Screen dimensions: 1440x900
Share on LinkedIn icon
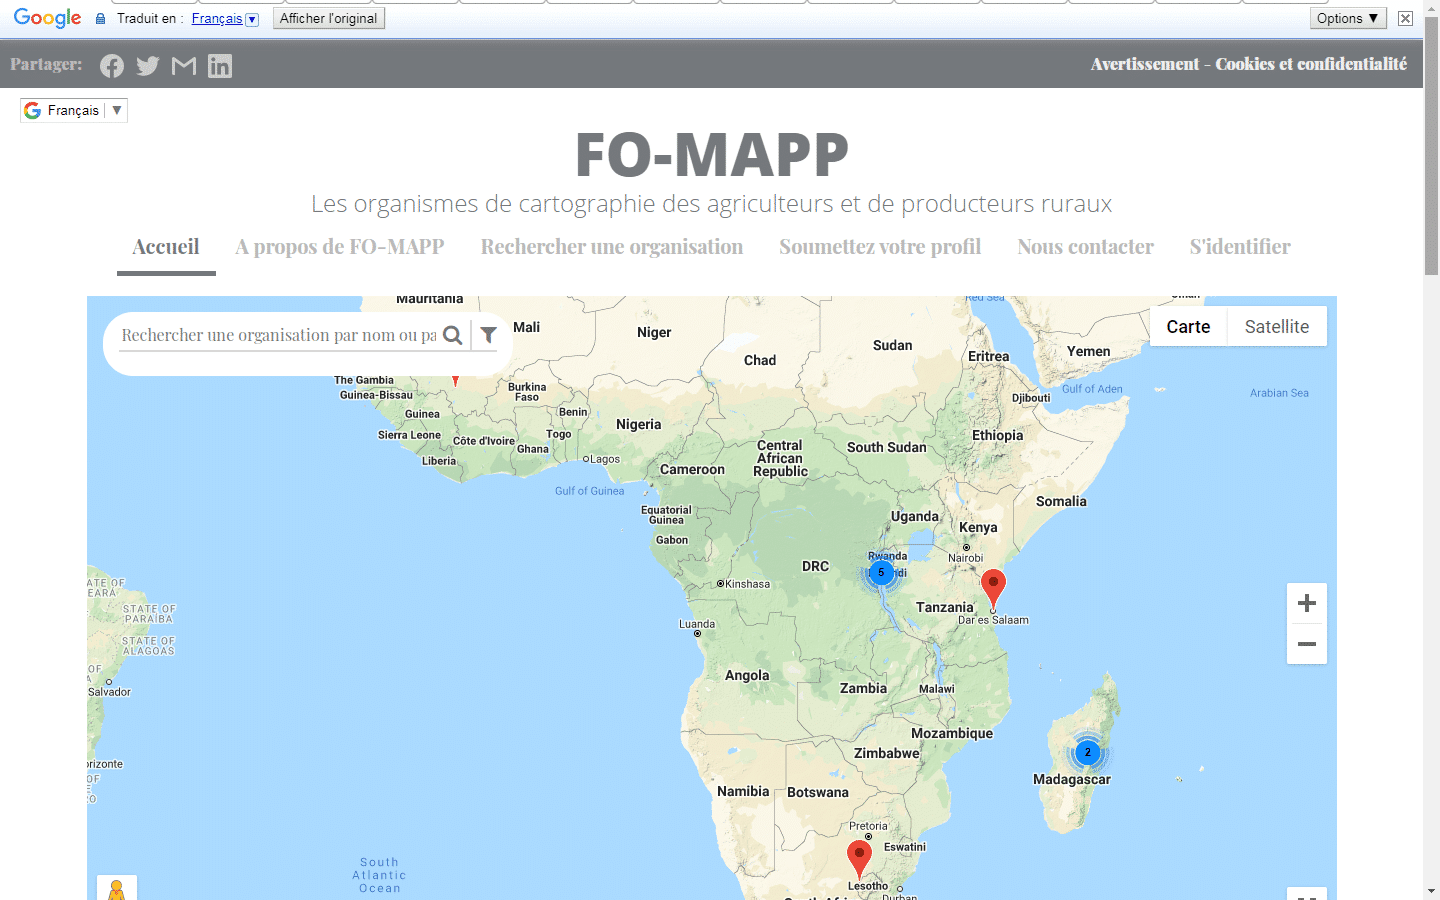click(220, 66)
